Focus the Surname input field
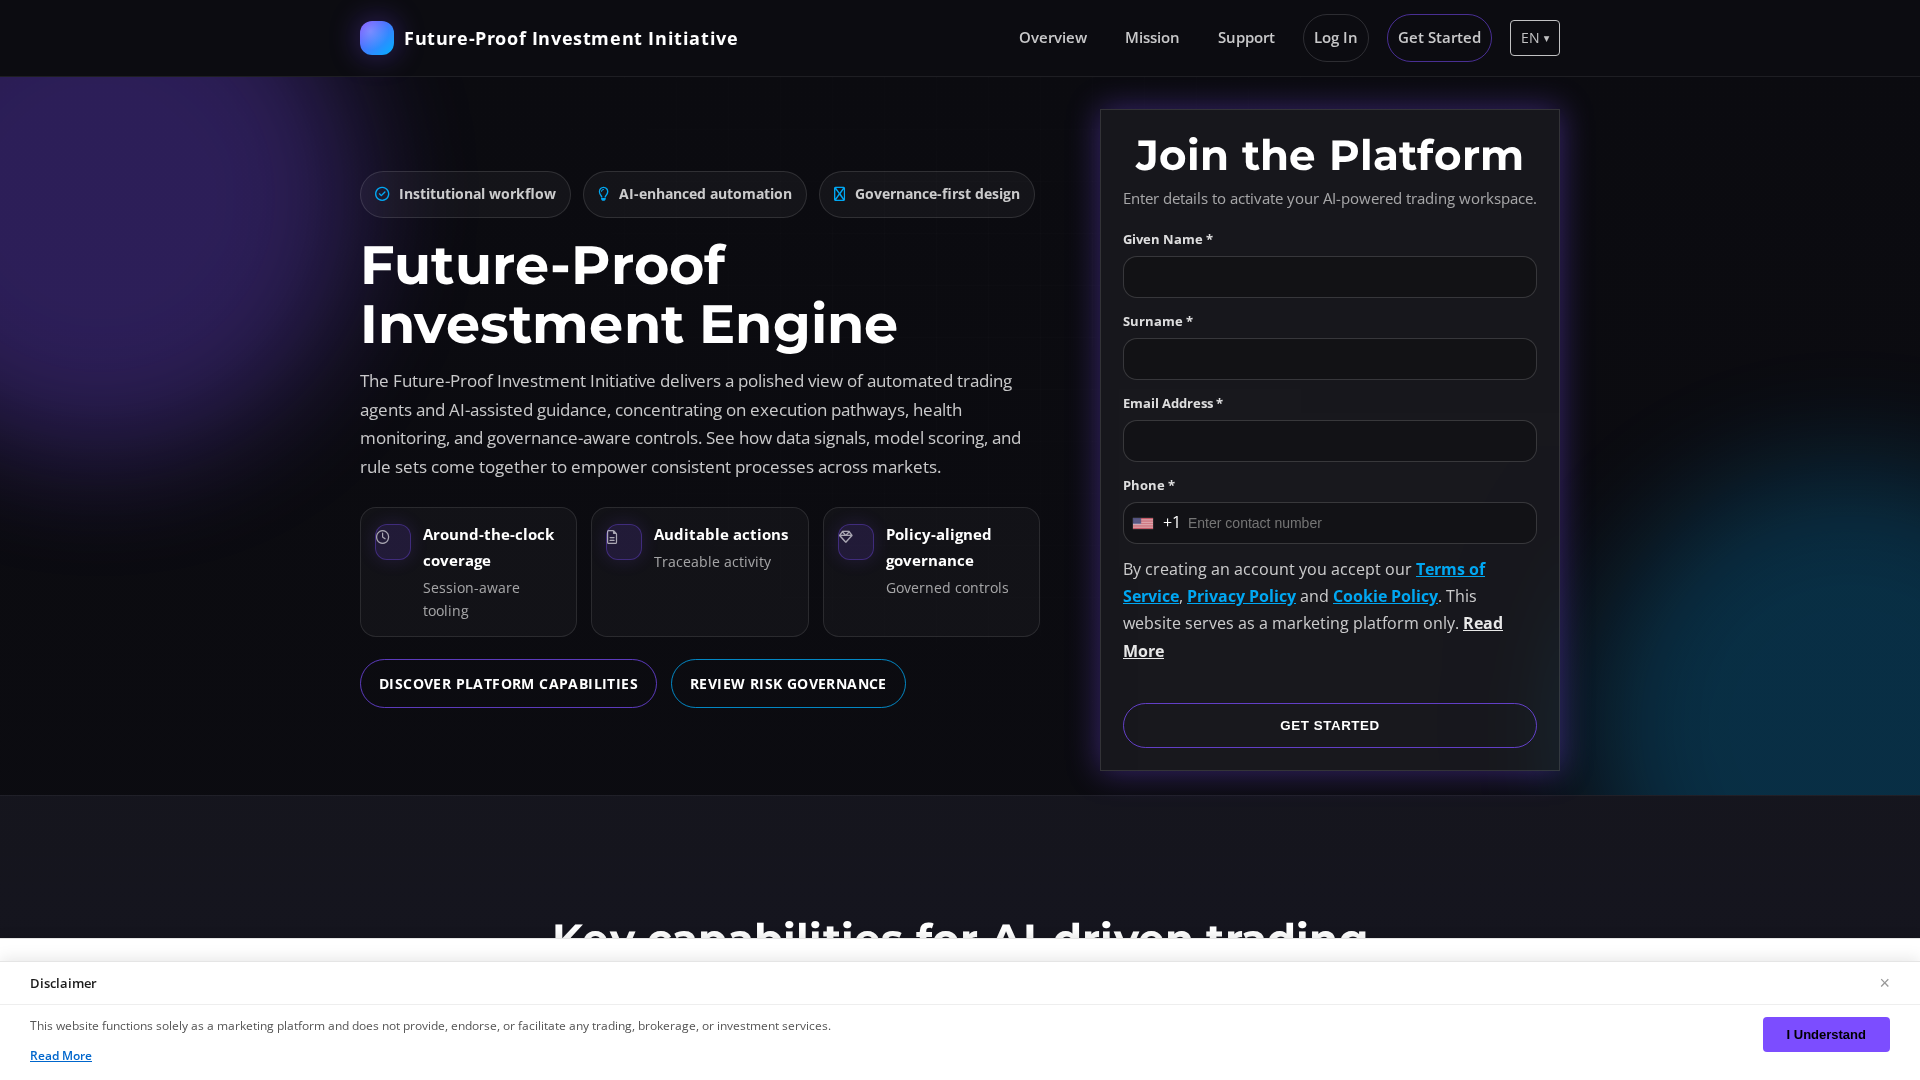The width and height of the screenshot is (1920, 1080). [x=1330, y=359]
